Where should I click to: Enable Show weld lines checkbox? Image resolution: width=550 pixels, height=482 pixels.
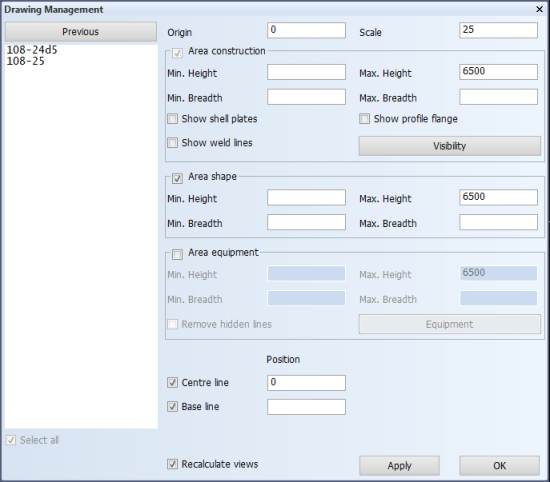172,142
